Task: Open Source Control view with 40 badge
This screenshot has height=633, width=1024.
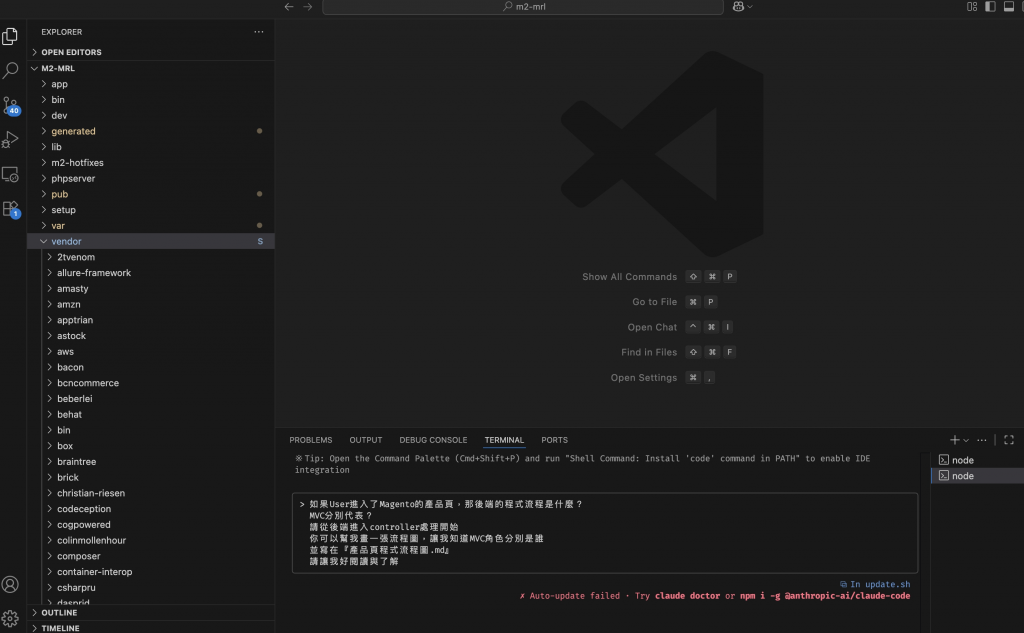Action: [x=11, y=105]
